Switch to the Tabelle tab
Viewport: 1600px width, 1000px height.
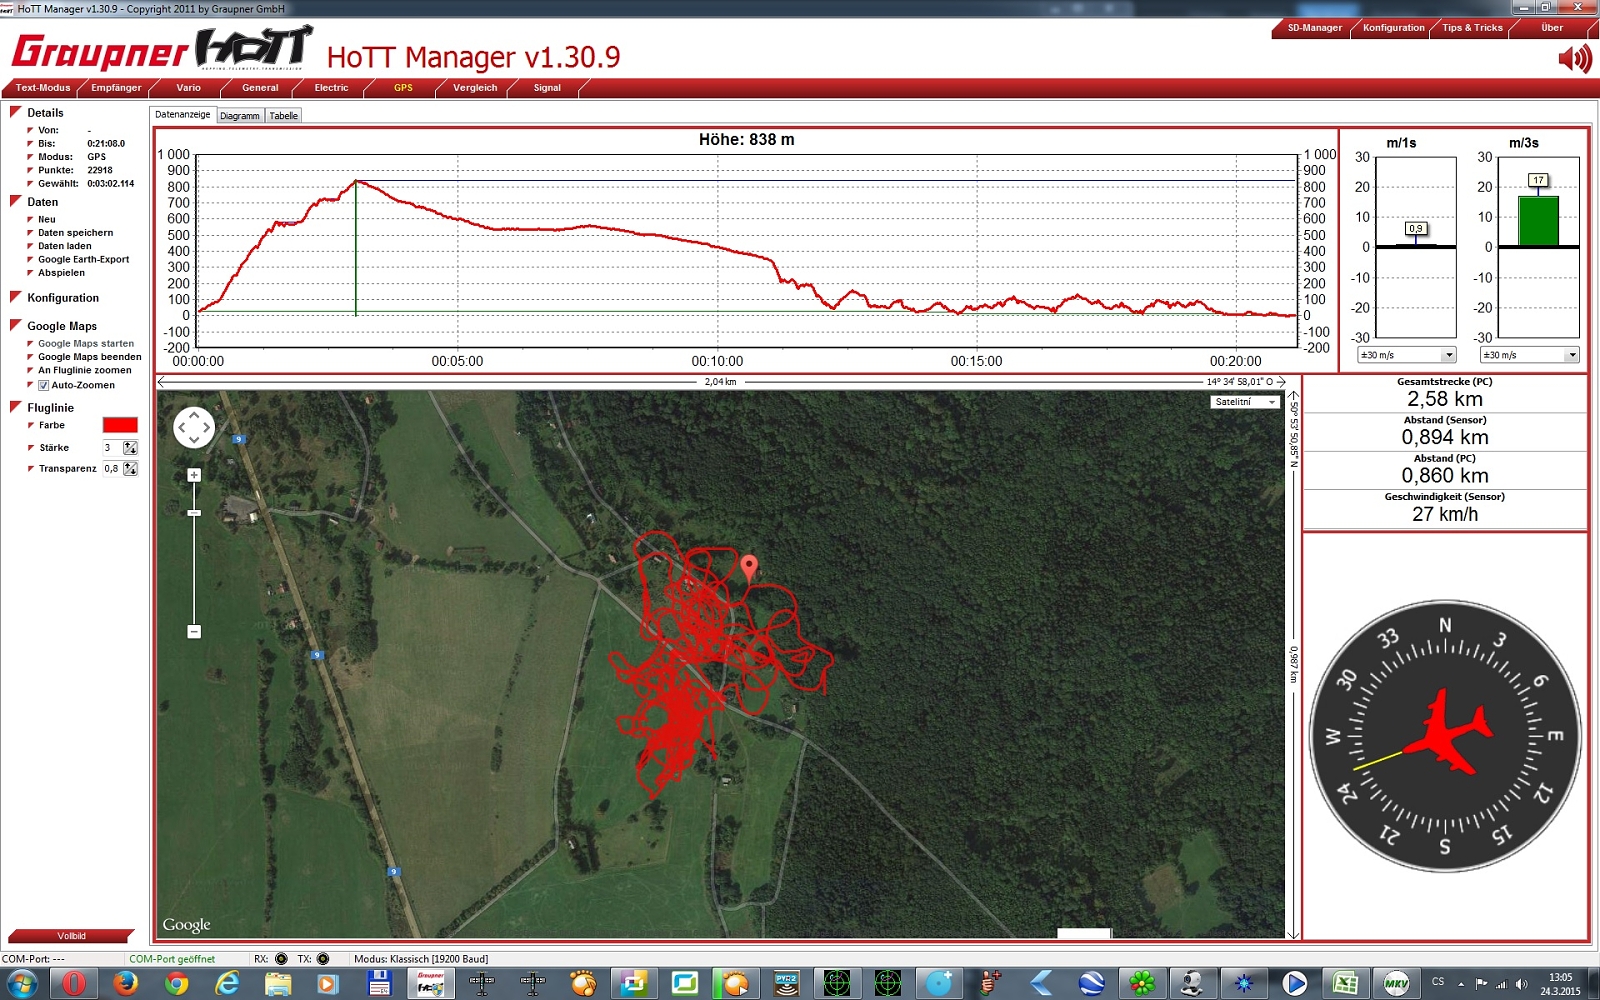284,116
